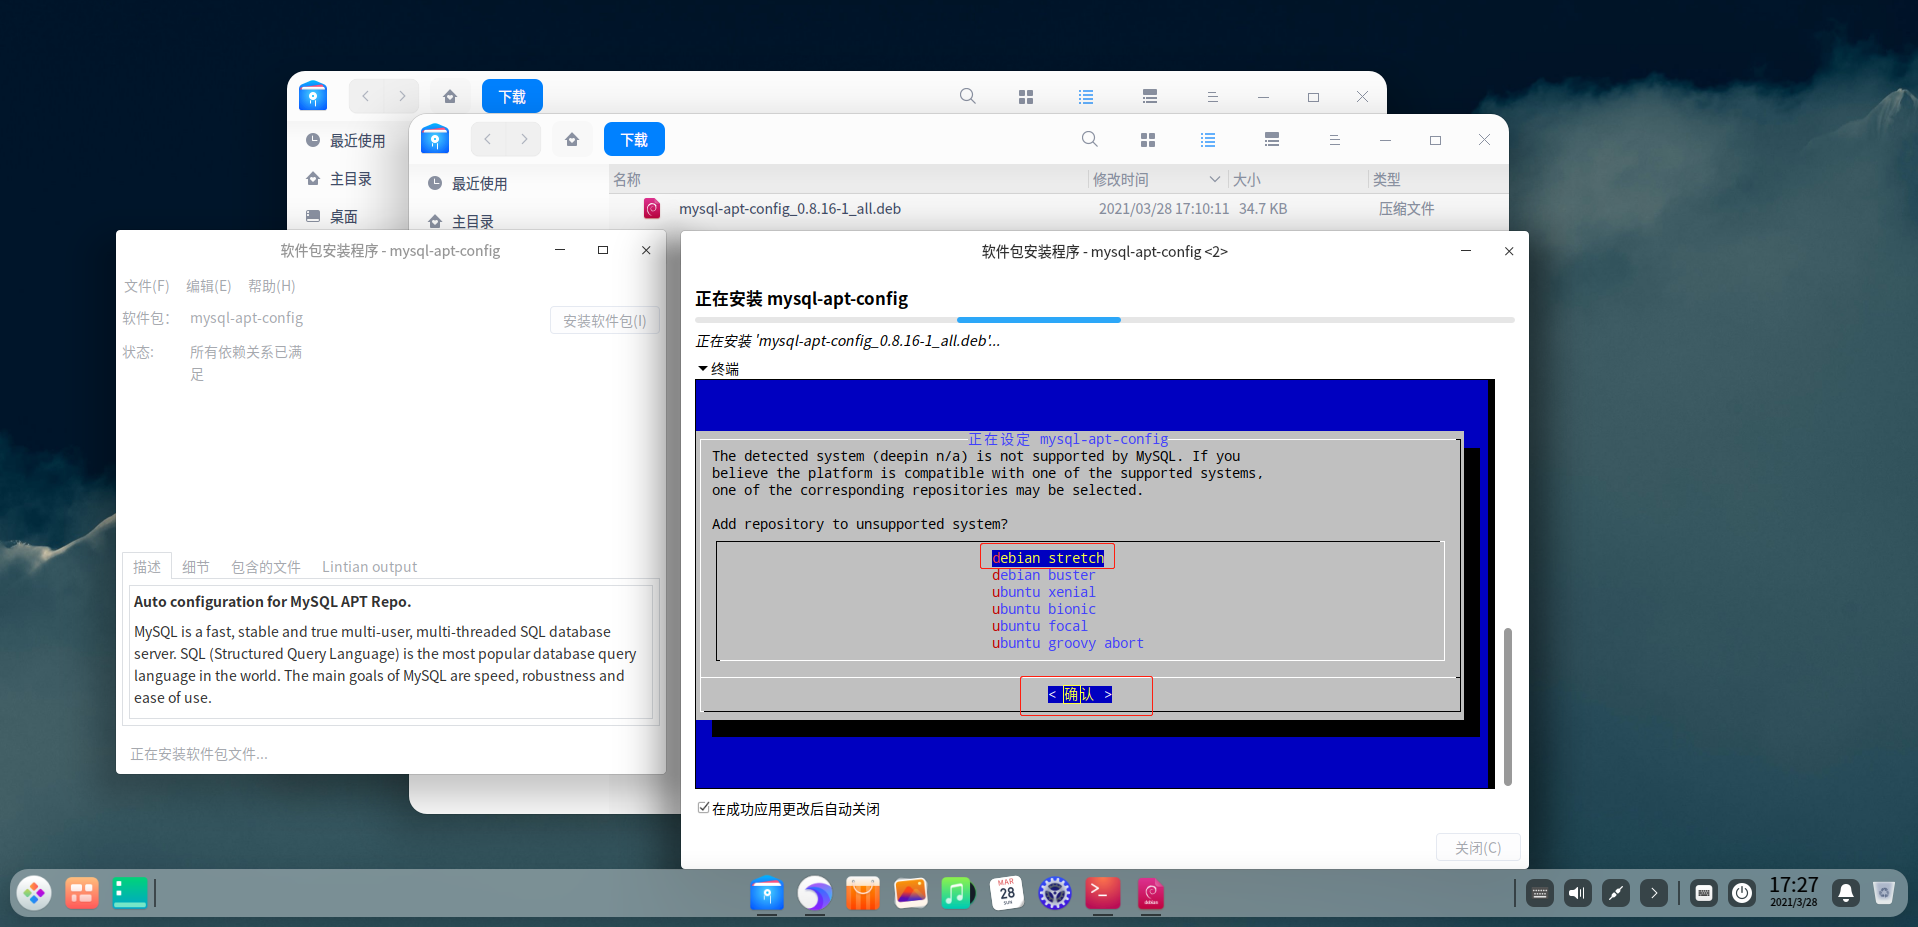Expand the tray plugins arrow
This screenshot has width=1918, height=927.
coord(1654,893)
